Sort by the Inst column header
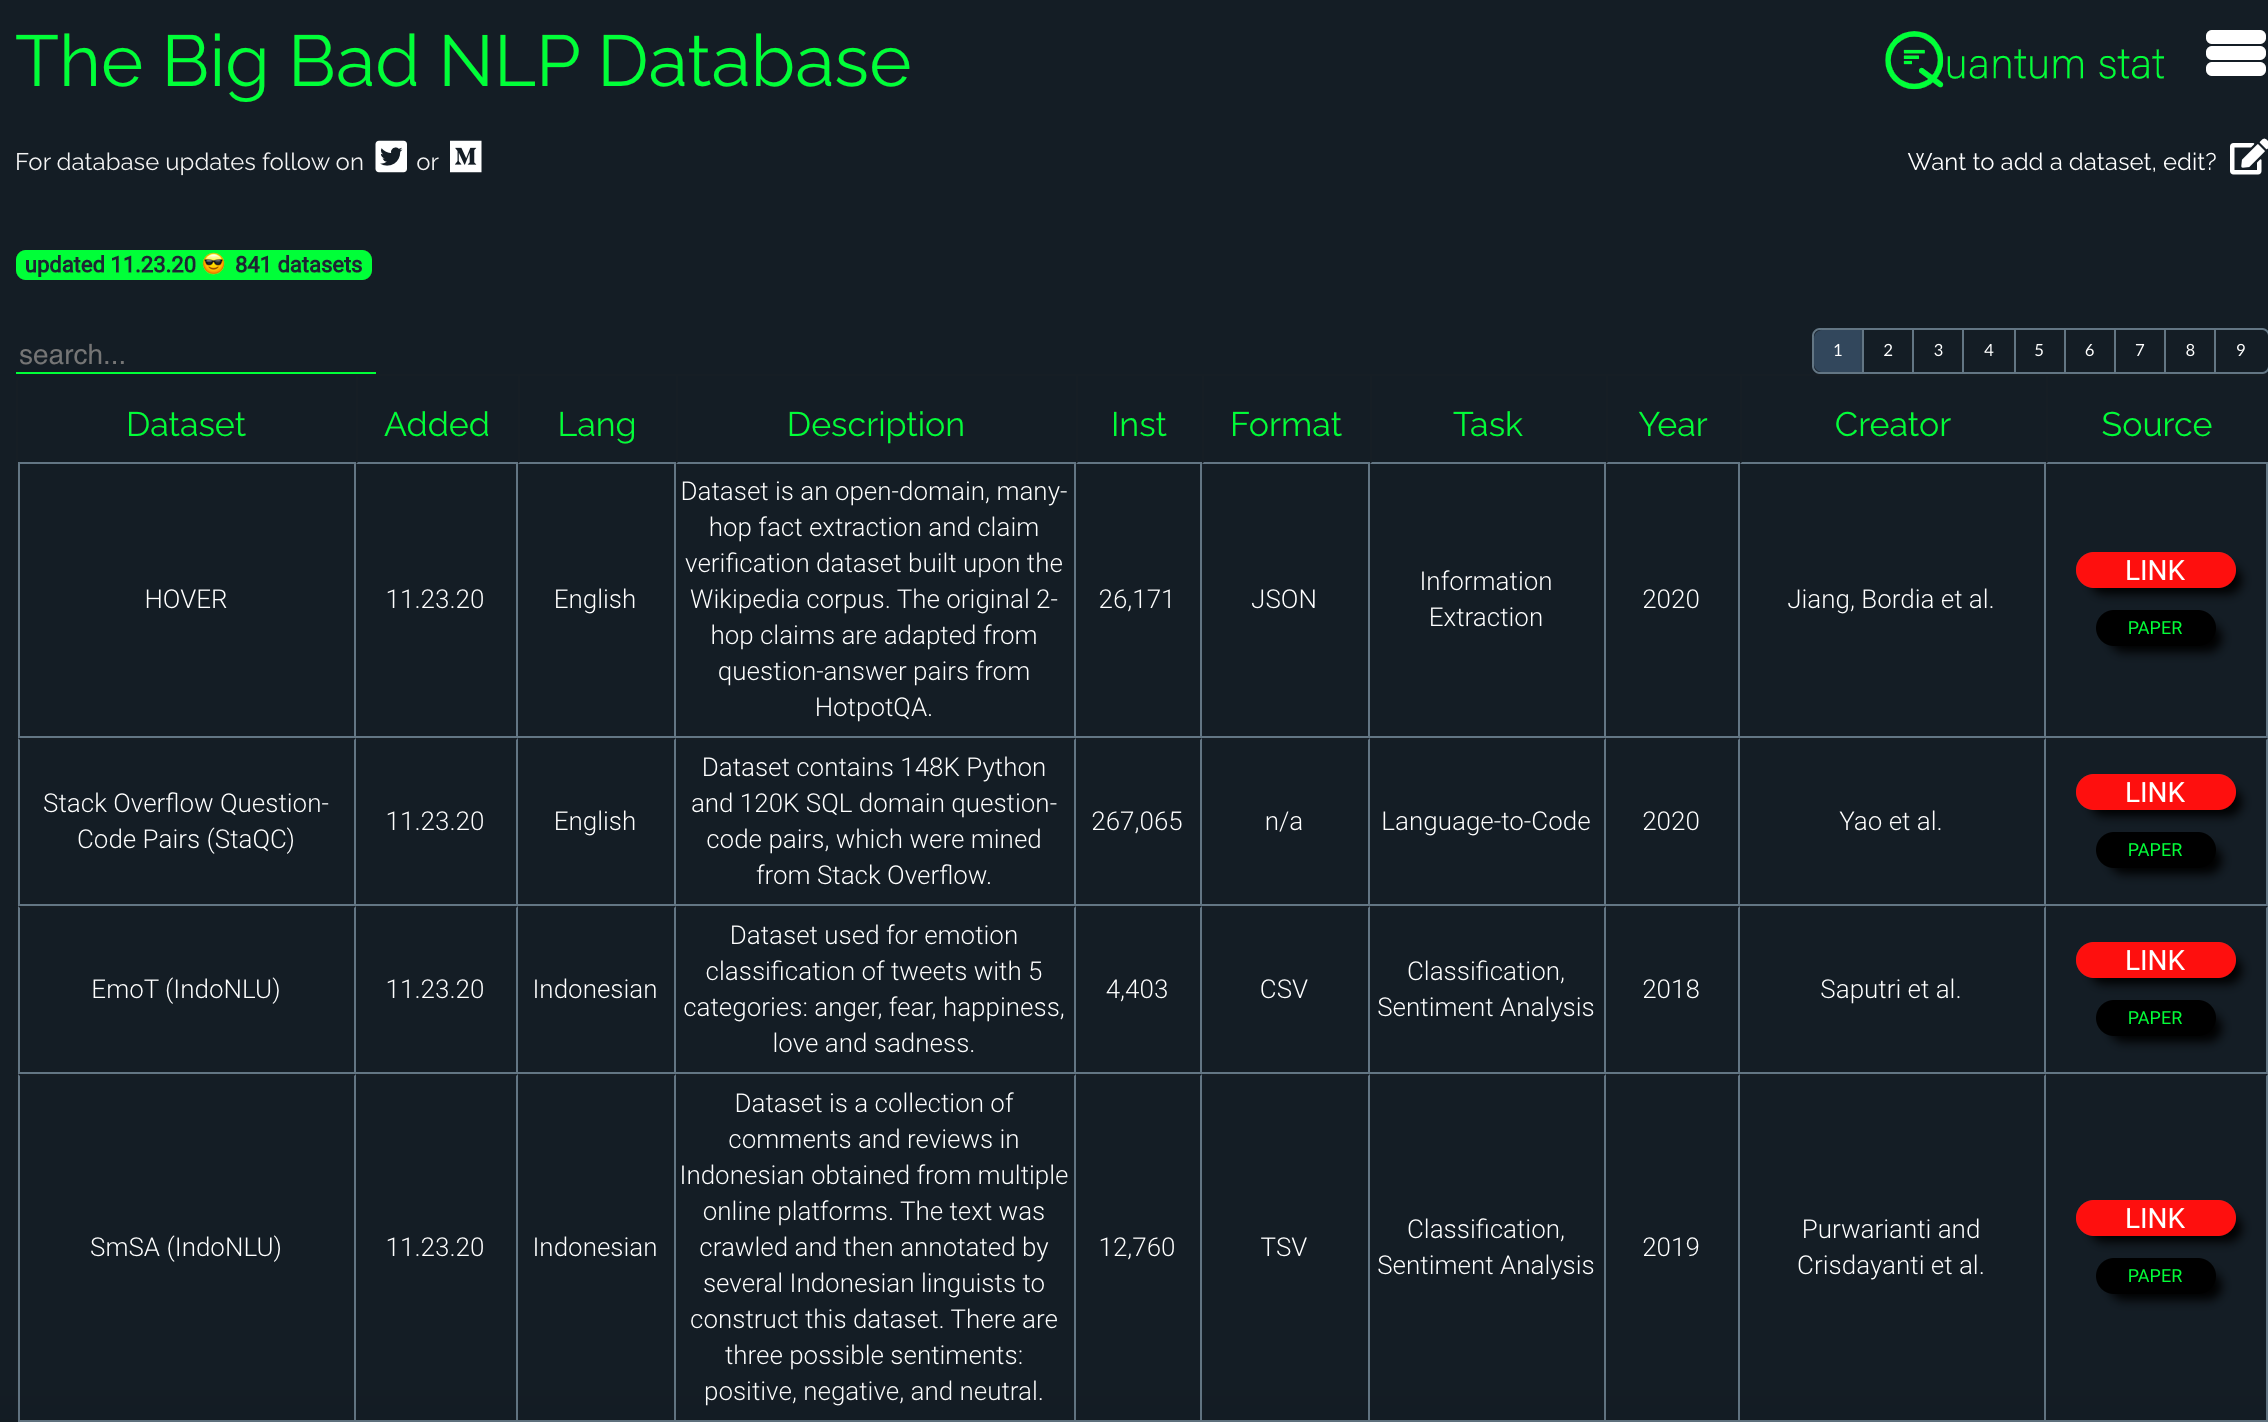 [x=1138, y=425]
